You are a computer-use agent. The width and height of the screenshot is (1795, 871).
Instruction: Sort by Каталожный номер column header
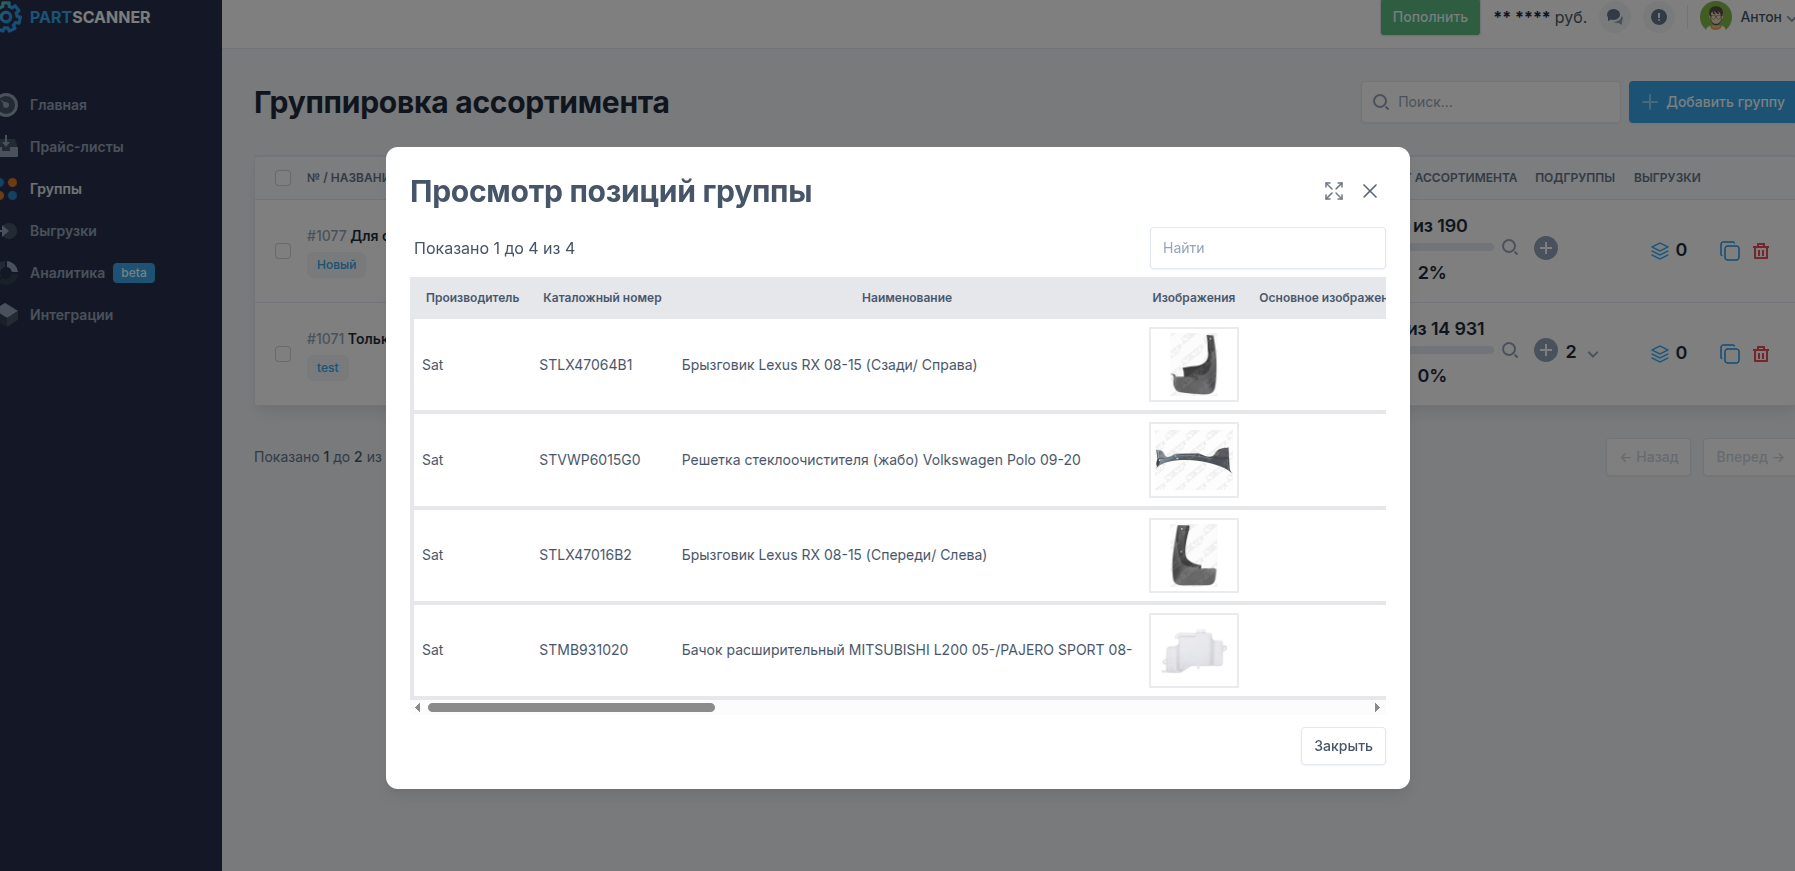click(602, 298)
